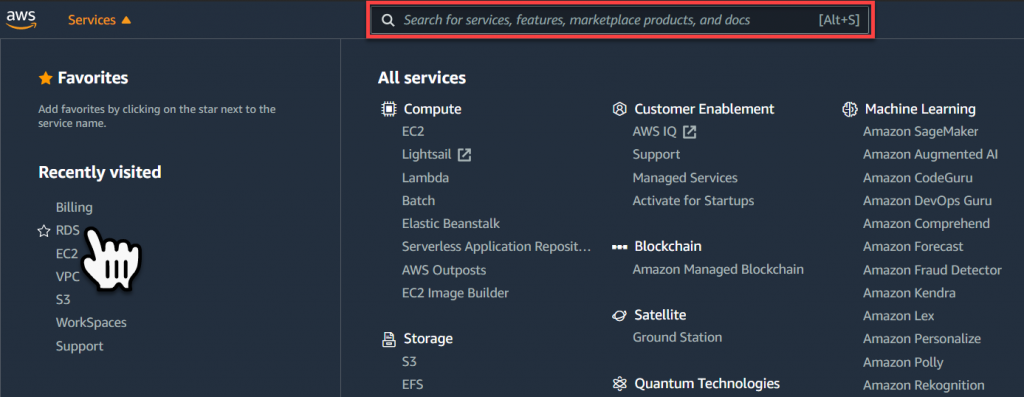1024x397 pixels.
Task: Open EC2 from Recently visited
Action: coord(67,254)
